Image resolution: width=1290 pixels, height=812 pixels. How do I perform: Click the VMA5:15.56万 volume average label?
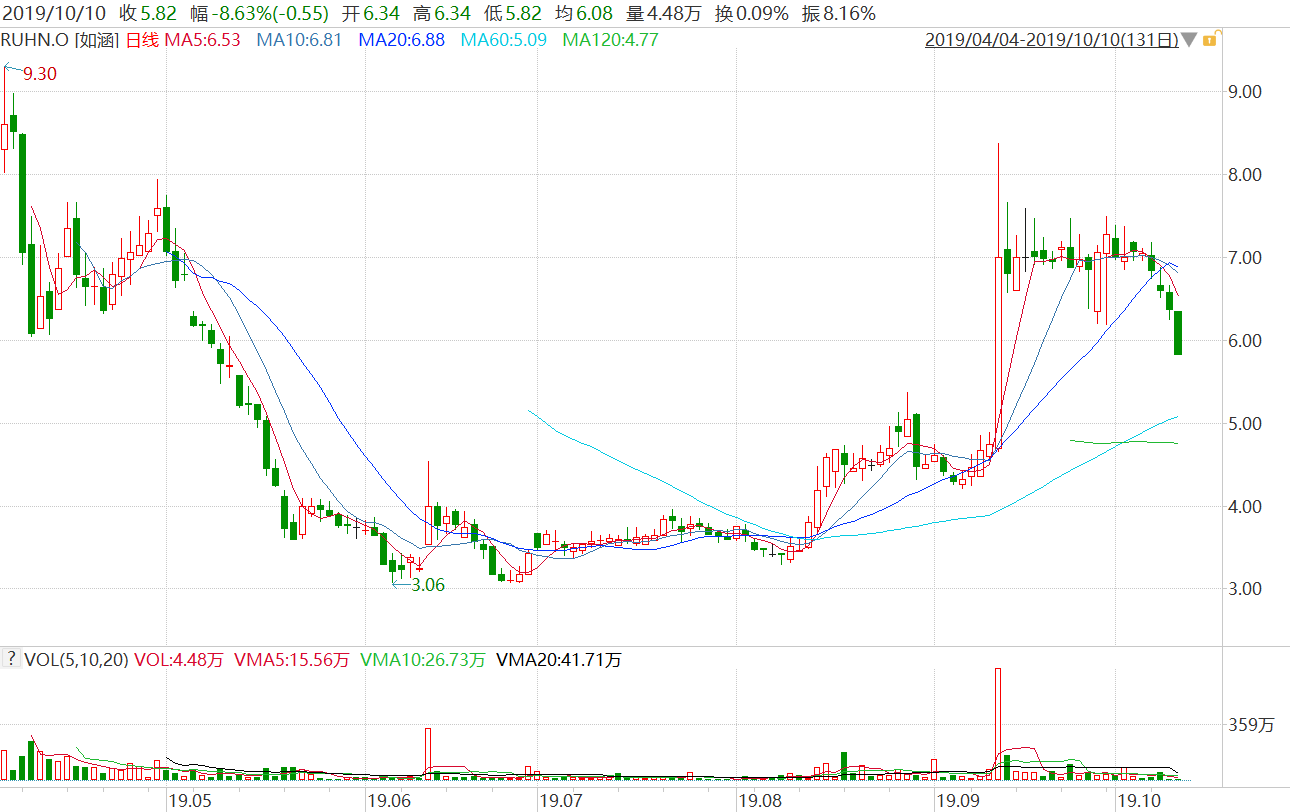(x=291, y=660)
